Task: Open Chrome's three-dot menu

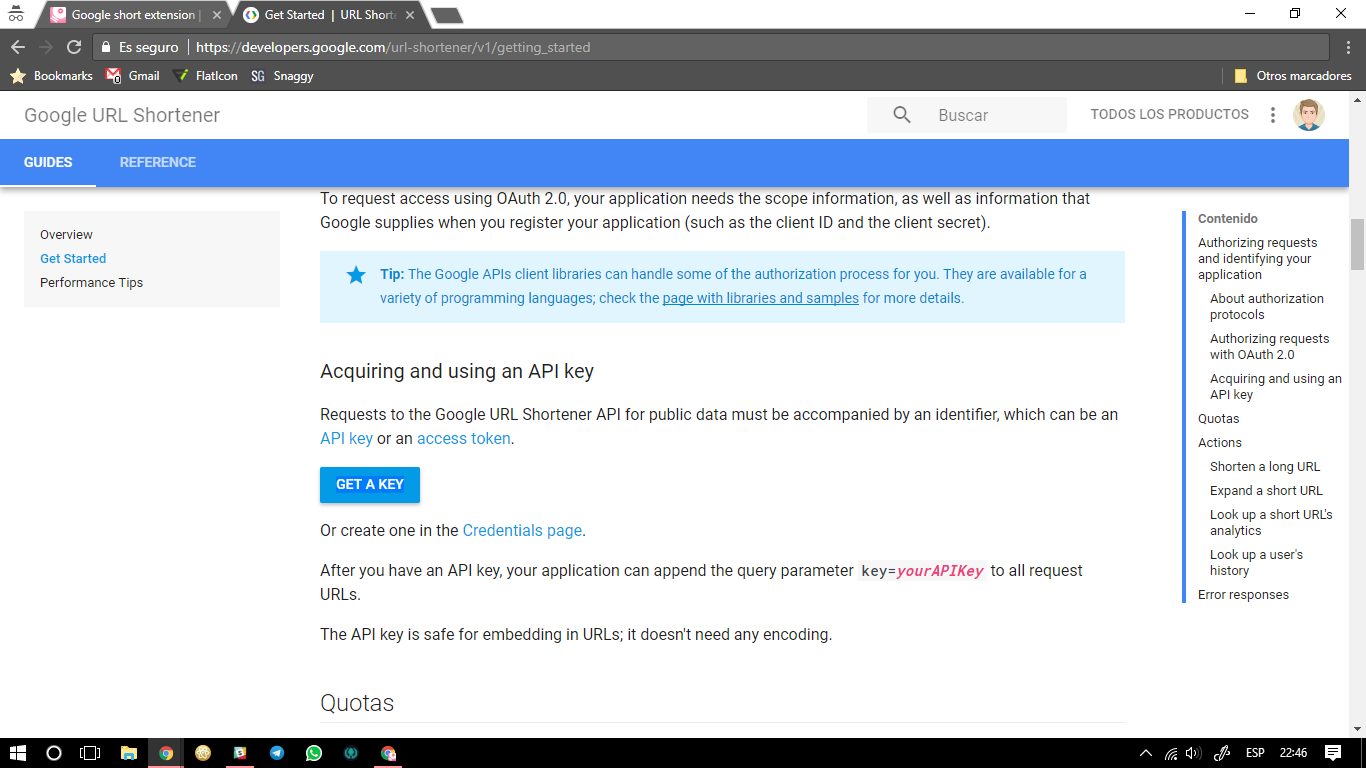Action: pyautogui.click(x=1345, y=47)
